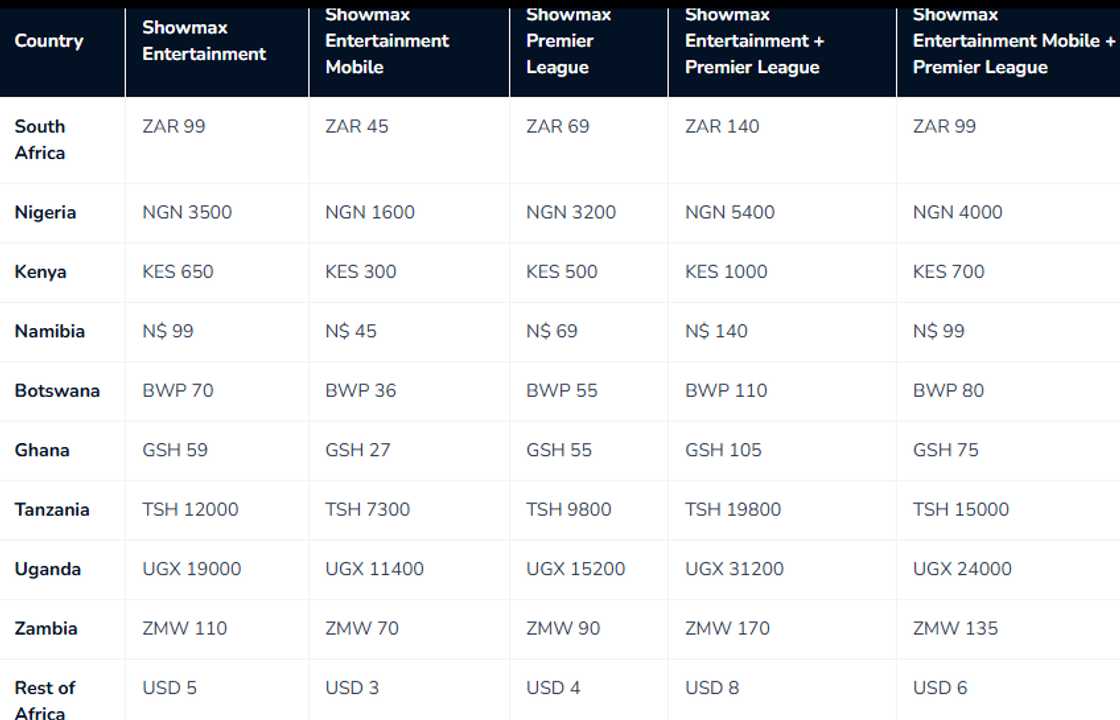Select the KES 300 price cell
The height and width of the screenshot is (720, 1120).
pyautogui.click(x=360, y=272)
